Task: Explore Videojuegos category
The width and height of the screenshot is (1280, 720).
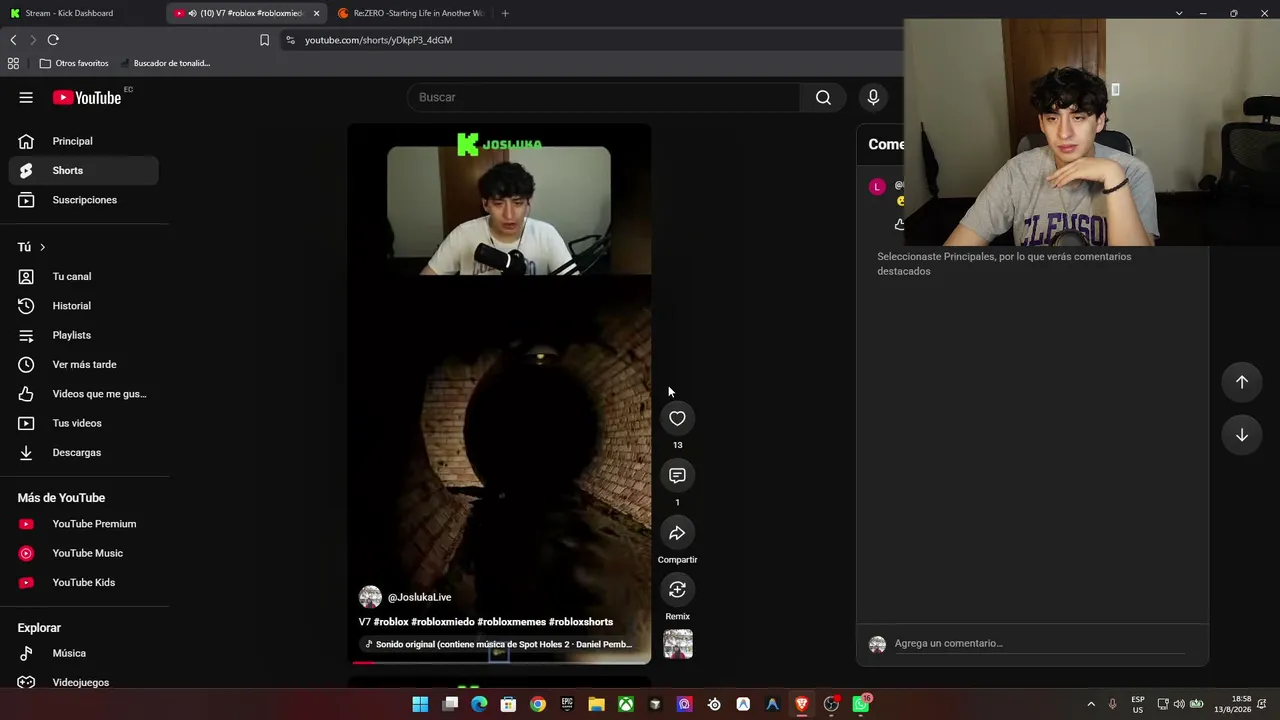Action: [x=84, y=682]
